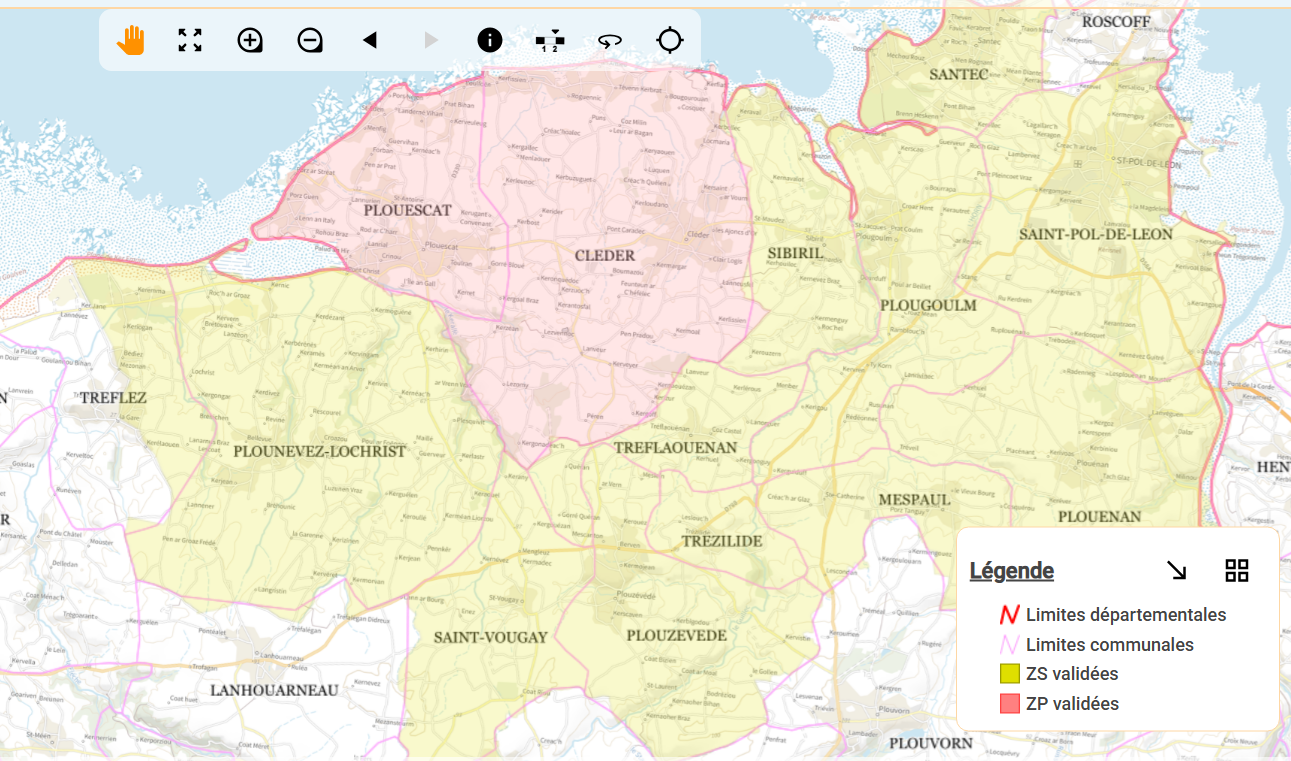The width and height of the screenshot is (1291, 761).
Task: Zoom in with the plus magnifier
Action: [250, 40]
